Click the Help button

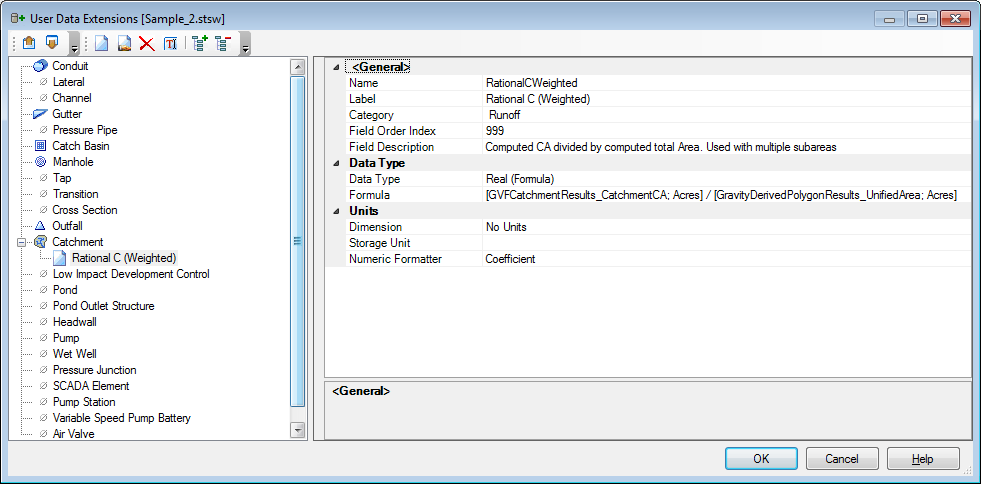[x=923, y=458]
